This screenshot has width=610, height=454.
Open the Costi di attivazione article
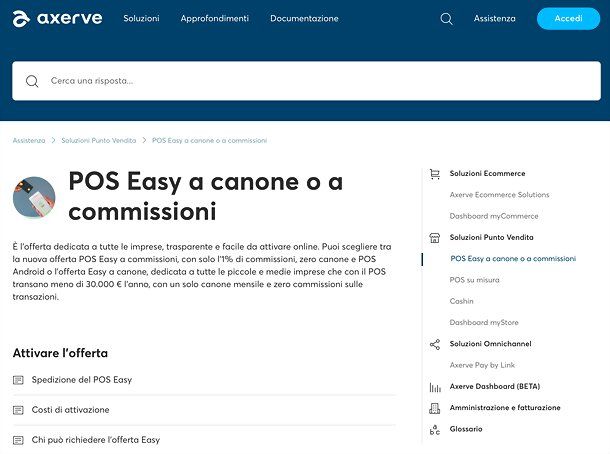[x=70, y=410]
